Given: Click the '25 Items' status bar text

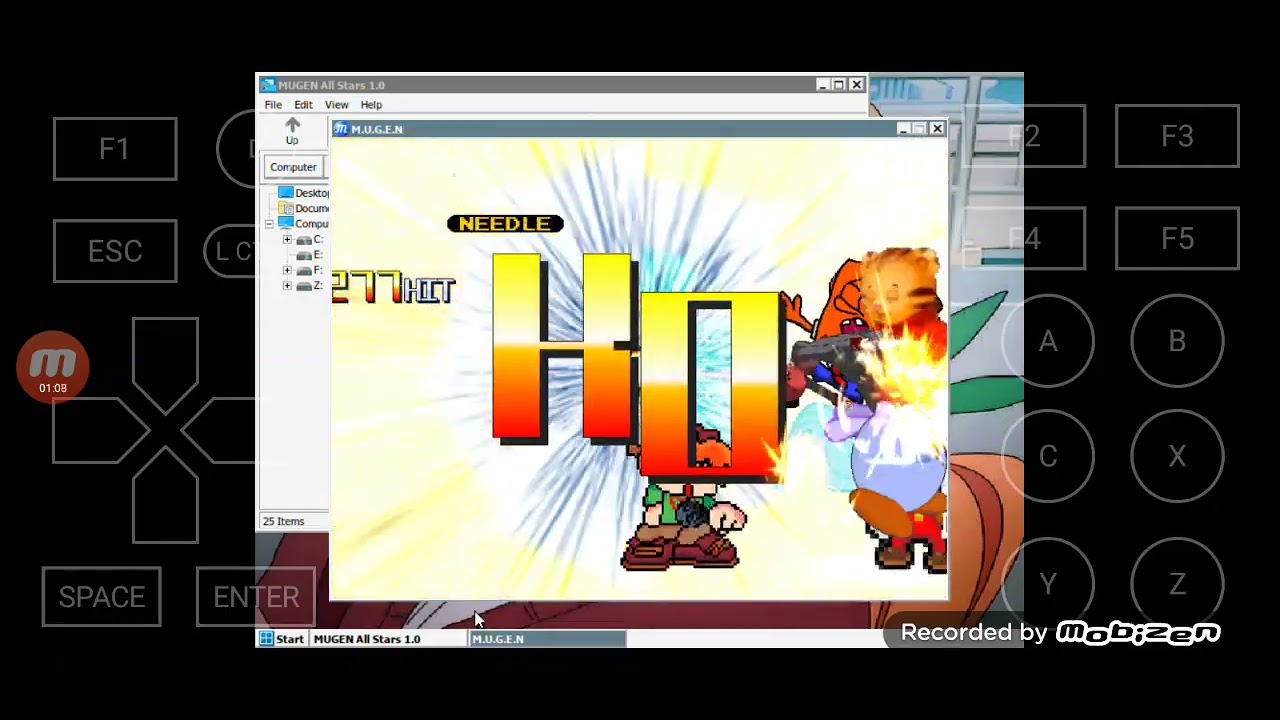Looking at the screenshot, I should click(283, 521).
